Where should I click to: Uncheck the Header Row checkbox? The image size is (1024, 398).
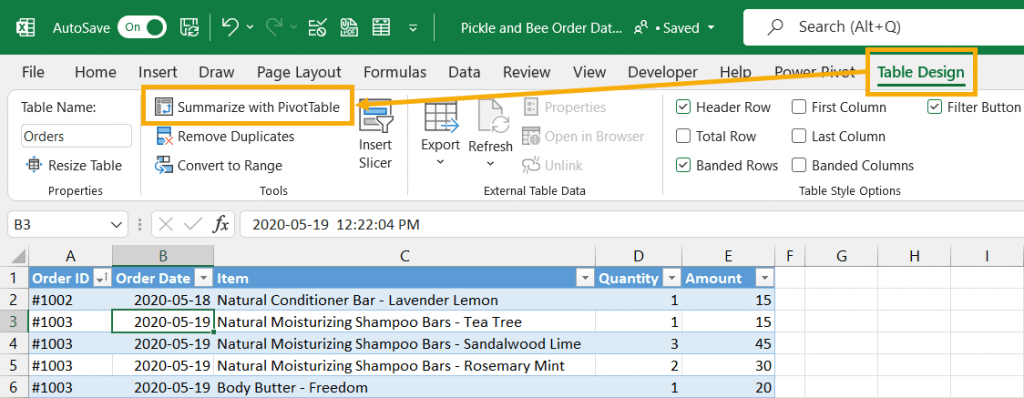pos(684,107)
